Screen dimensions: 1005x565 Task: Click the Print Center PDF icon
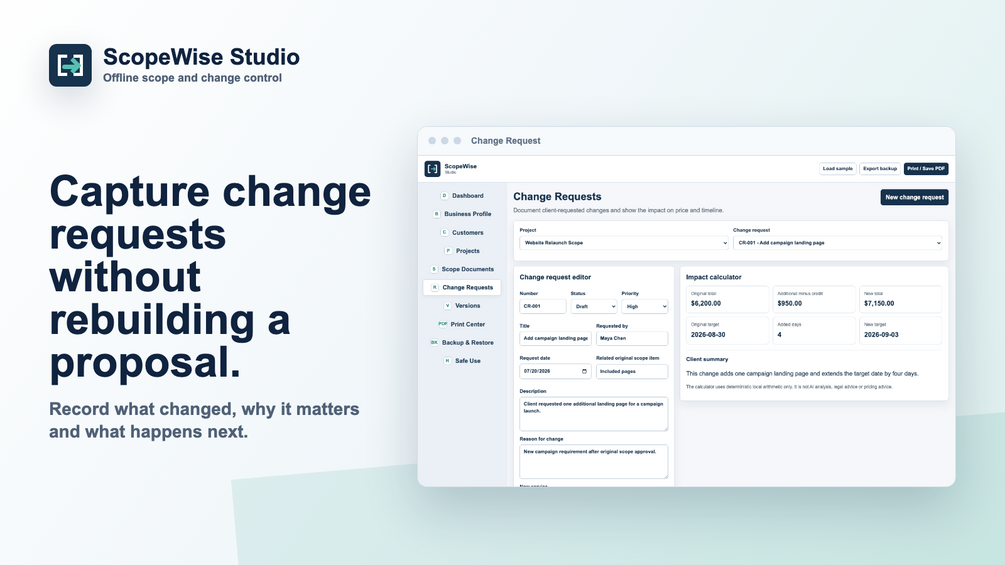coord(443,324)
